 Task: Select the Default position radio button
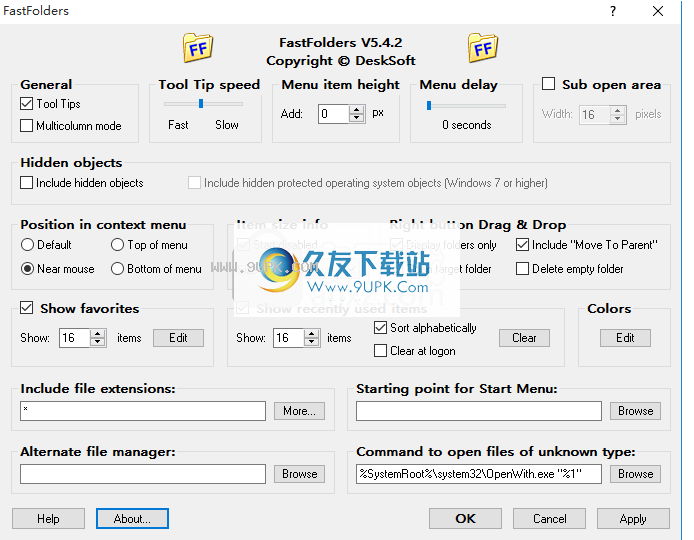(27, 245)
